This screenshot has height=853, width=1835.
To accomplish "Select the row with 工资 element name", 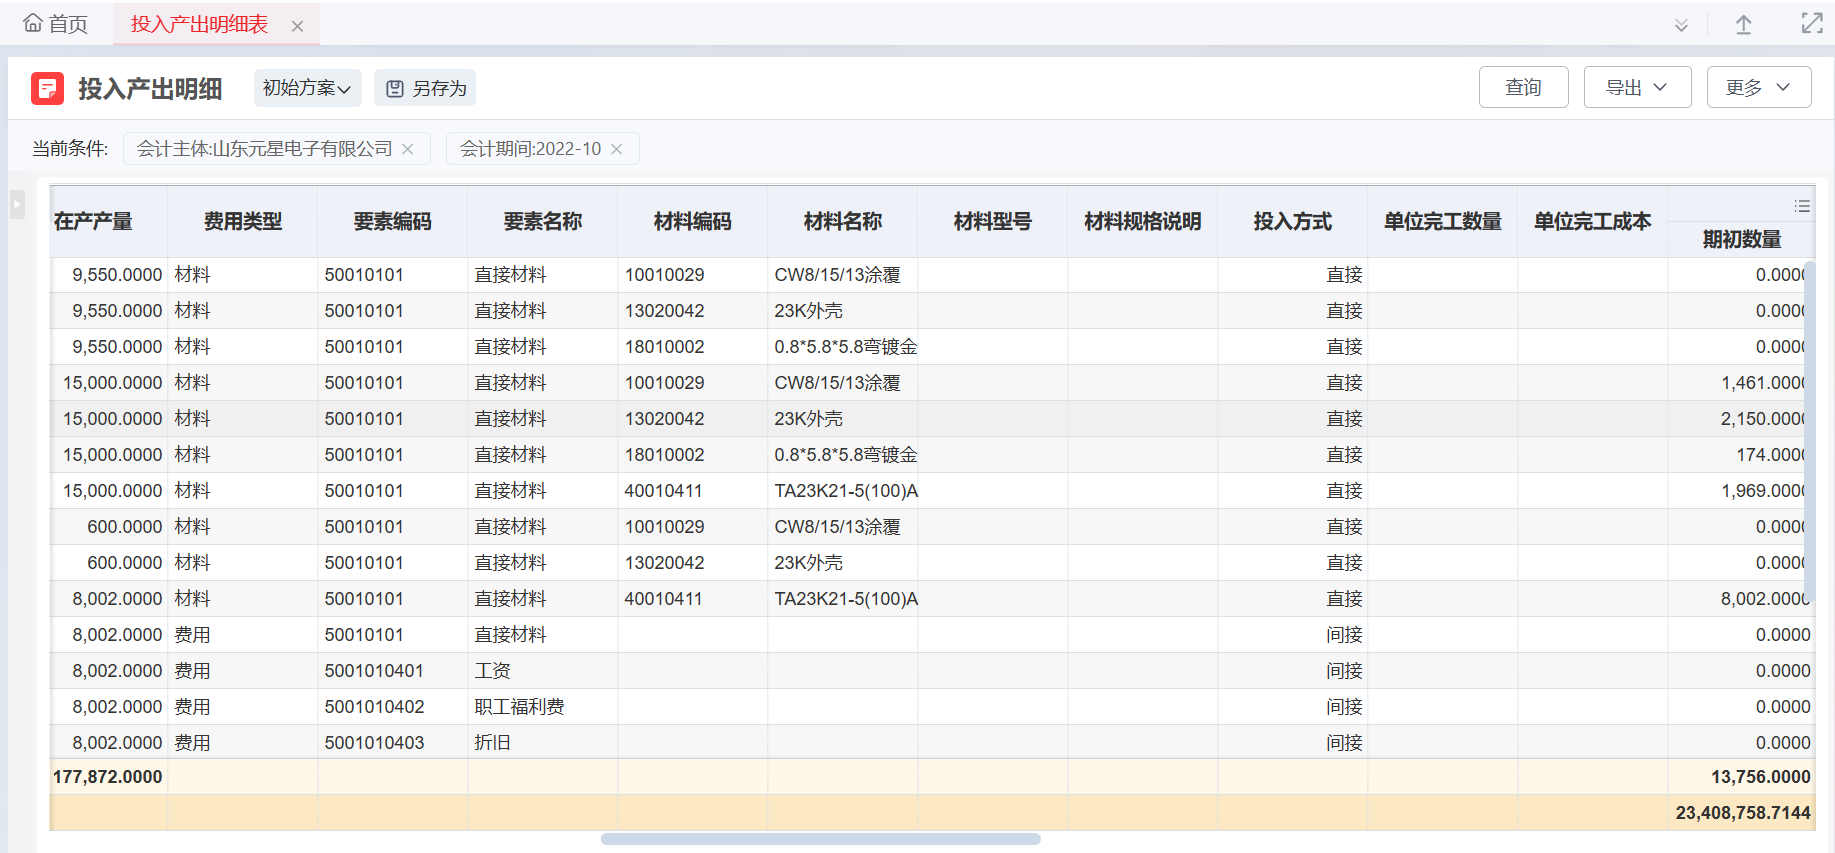I will tap(492, 671).
